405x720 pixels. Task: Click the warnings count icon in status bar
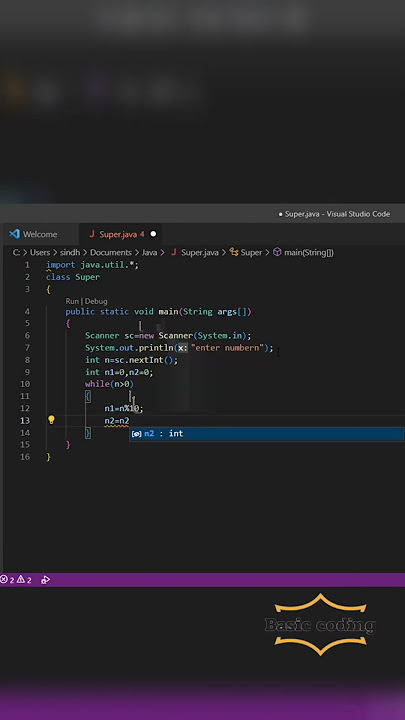pyautogui.click(x=21, y=579)
